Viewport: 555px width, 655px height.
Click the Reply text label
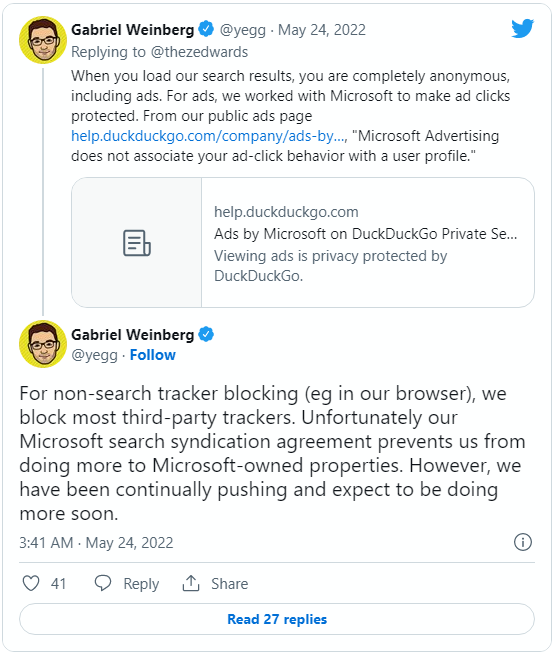click(141, 584)
